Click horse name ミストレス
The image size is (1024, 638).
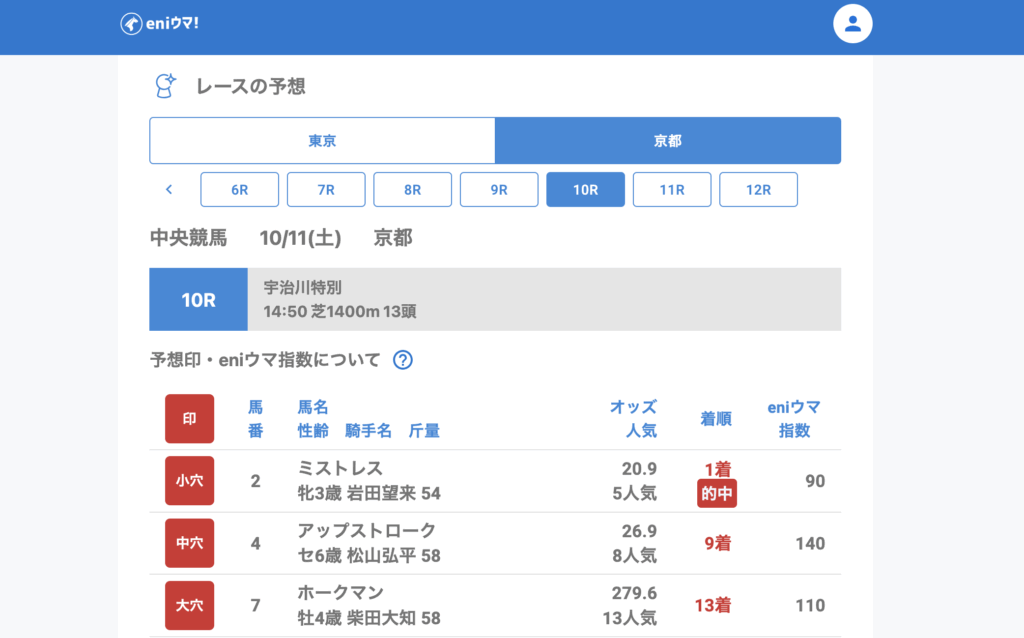click(340, 468)
